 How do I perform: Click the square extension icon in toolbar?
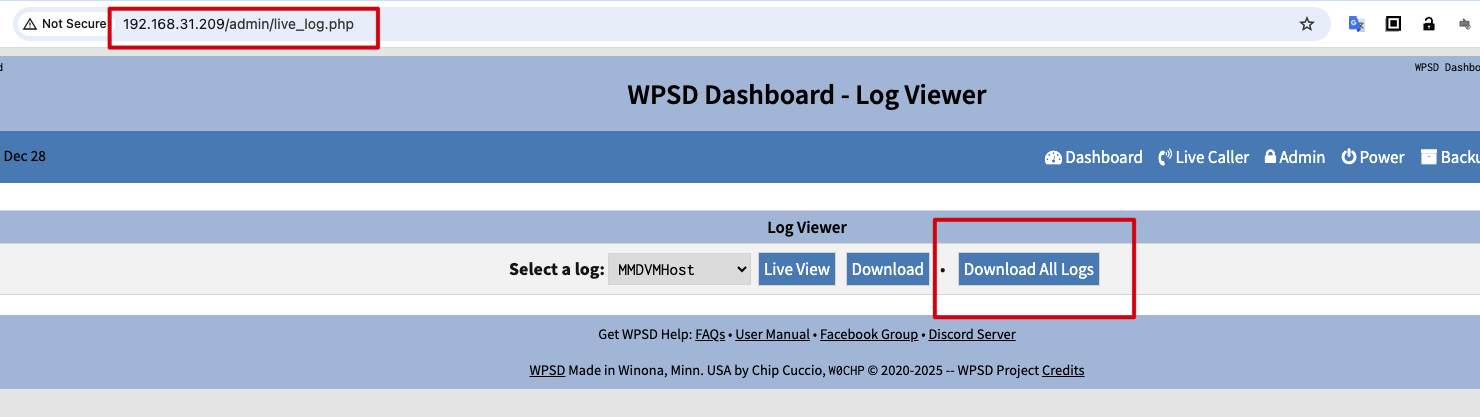(1392, 24)
